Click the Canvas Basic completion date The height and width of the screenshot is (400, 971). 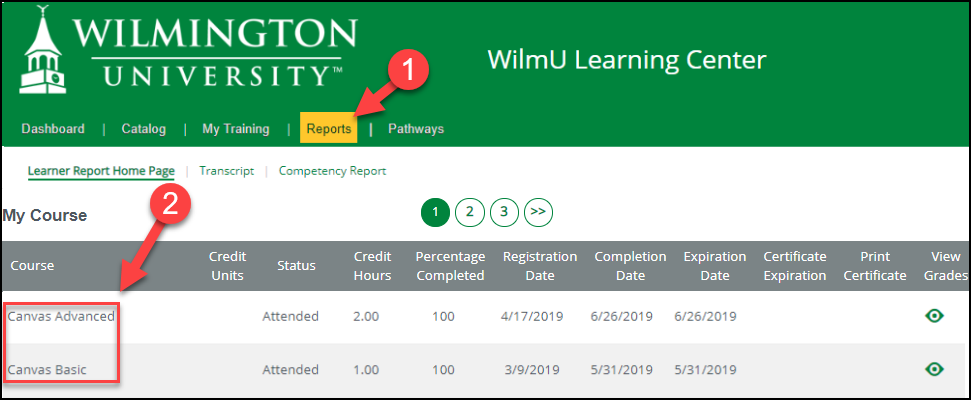coord(622,370)
